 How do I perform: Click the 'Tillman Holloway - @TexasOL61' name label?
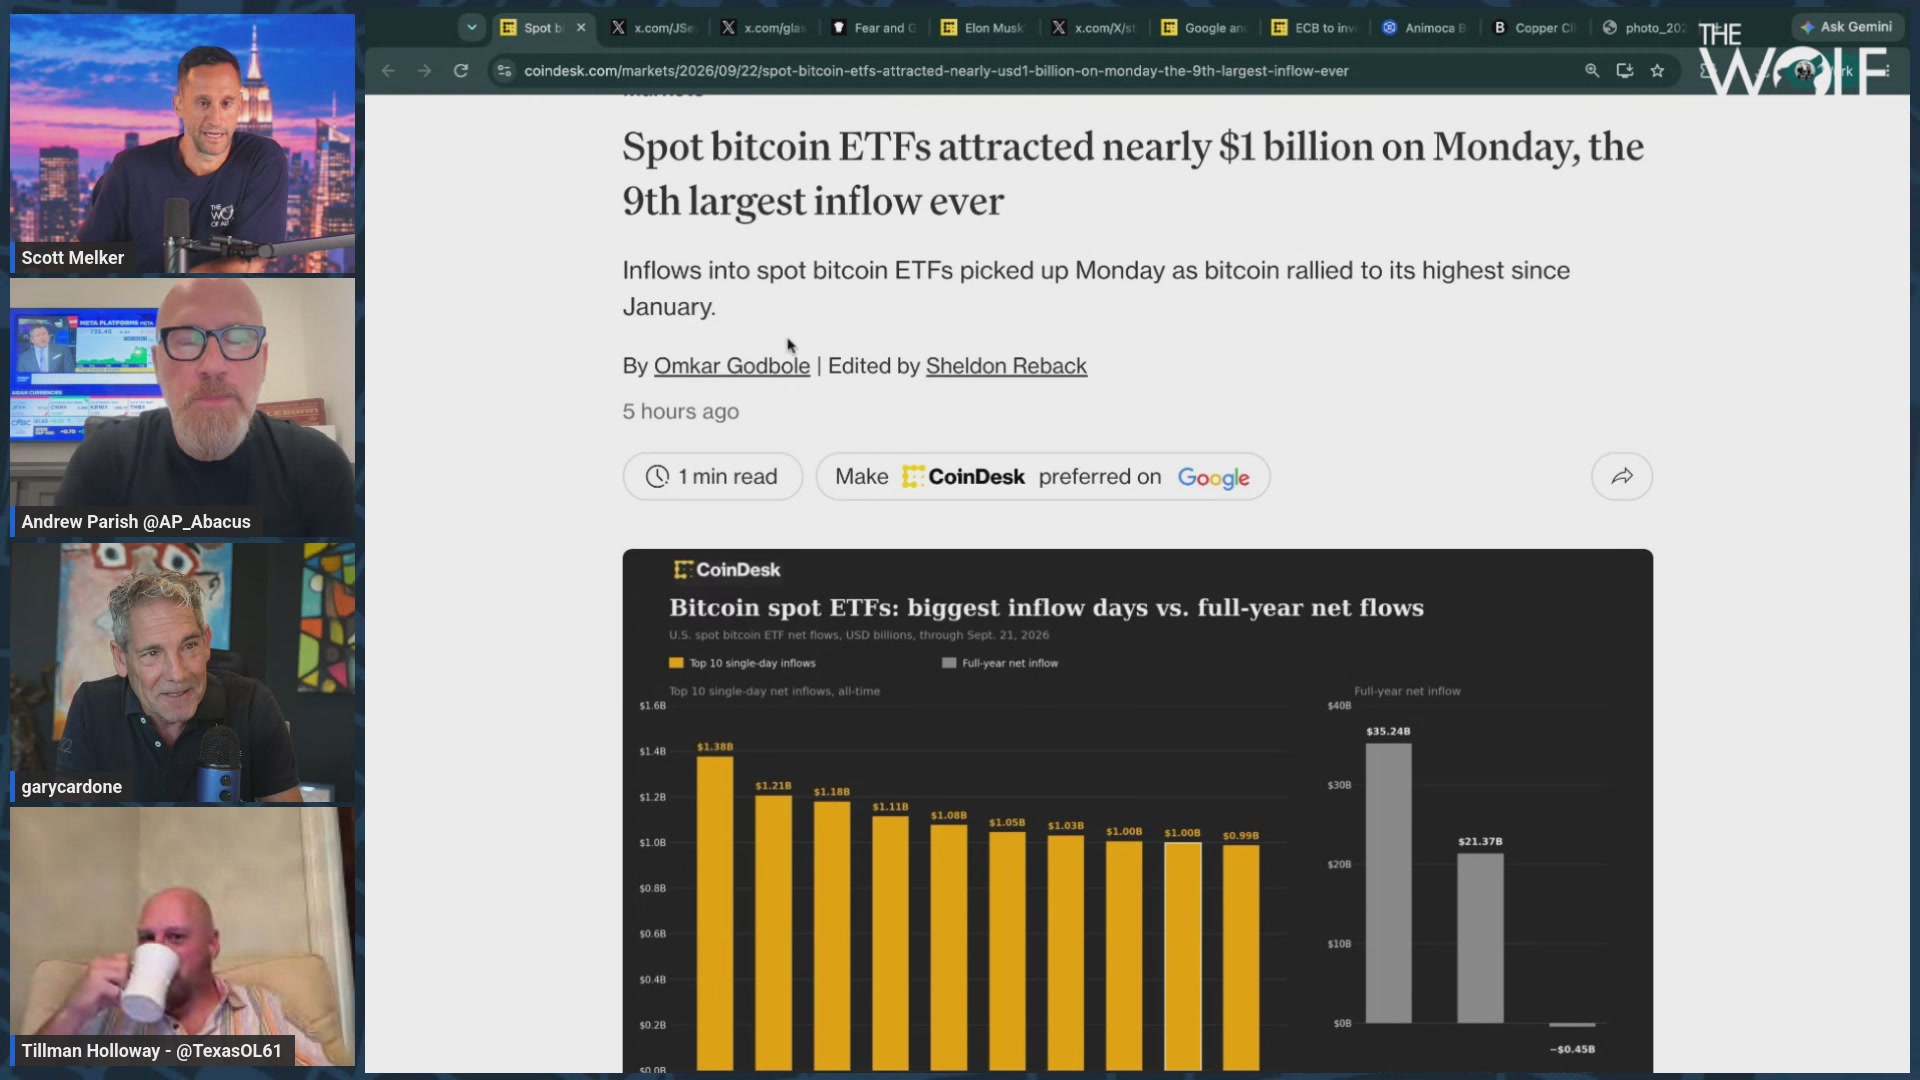pyautogui.click(x=152, y=1051)
